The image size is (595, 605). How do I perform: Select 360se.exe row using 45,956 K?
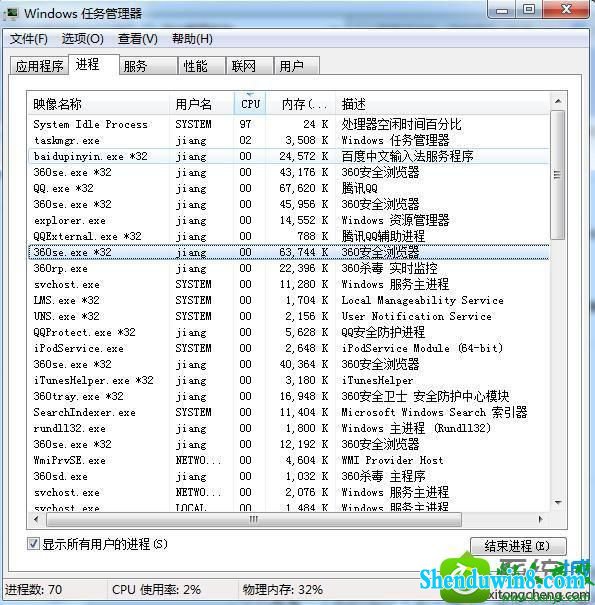pos(288,204)
